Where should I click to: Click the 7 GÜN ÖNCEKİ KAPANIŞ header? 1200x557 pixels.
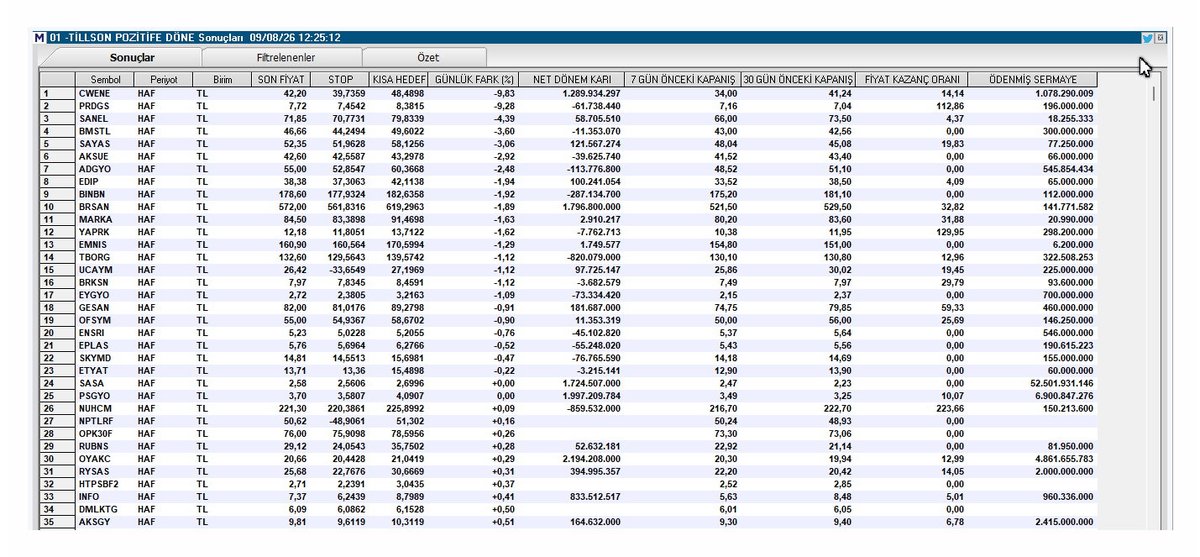click(x=683, y=79)
